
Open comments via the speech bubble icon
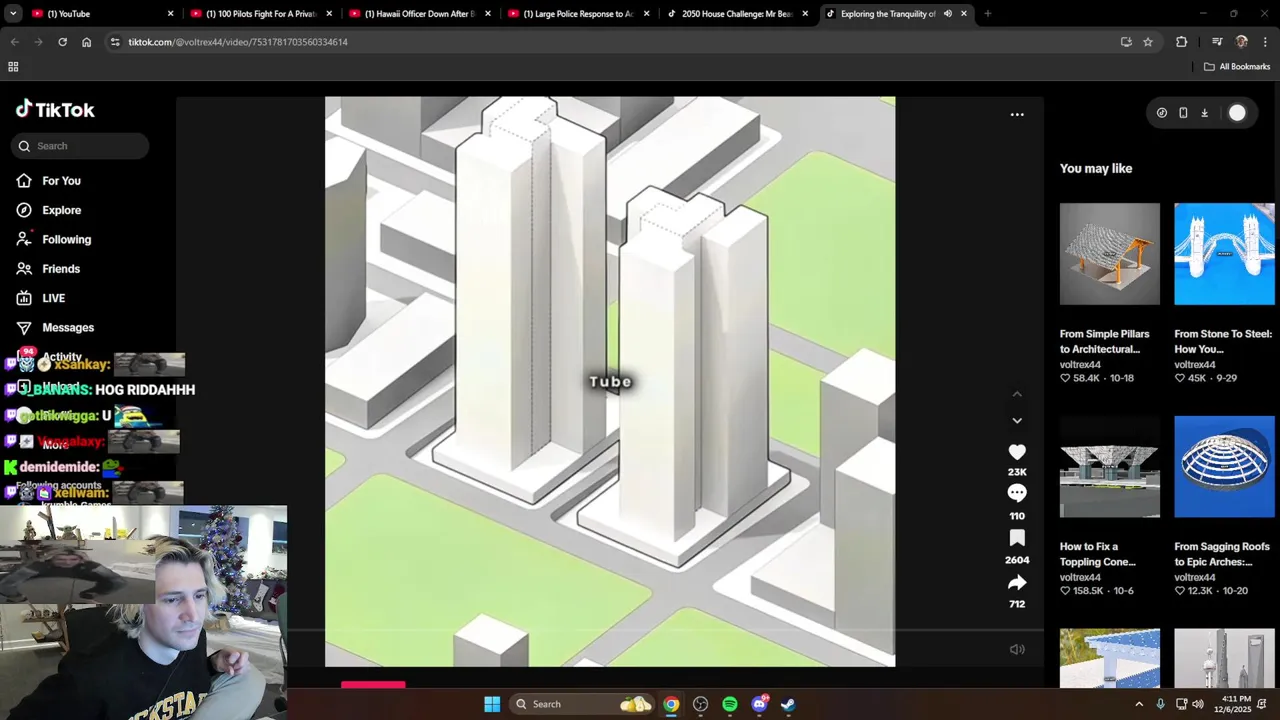coord(1017,493)
